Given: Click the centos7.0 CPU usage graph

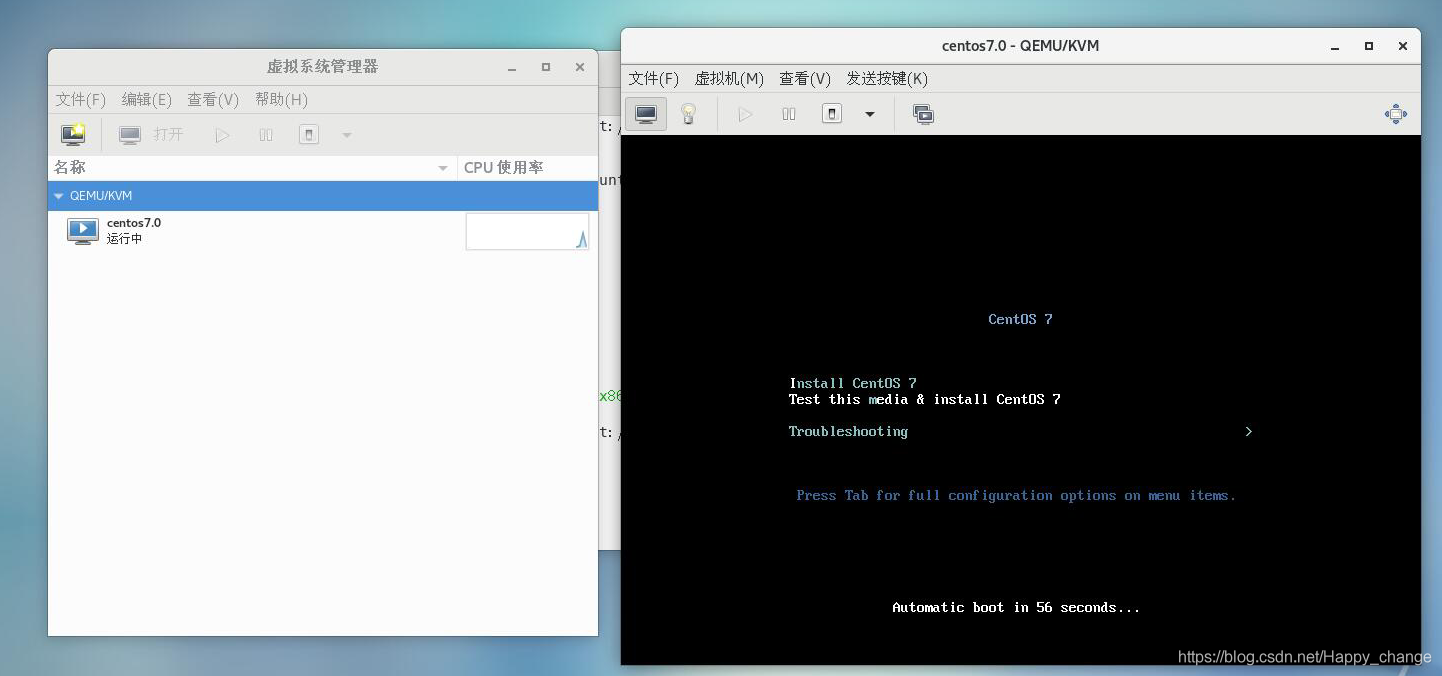Looking at the screenshot, I should click(x=527, y=231).
